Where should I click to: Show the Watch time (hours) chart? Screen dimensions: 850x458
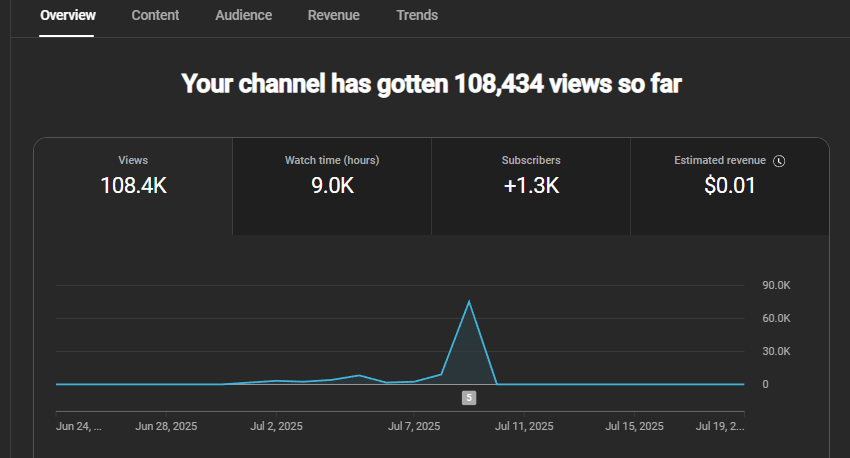332,186
